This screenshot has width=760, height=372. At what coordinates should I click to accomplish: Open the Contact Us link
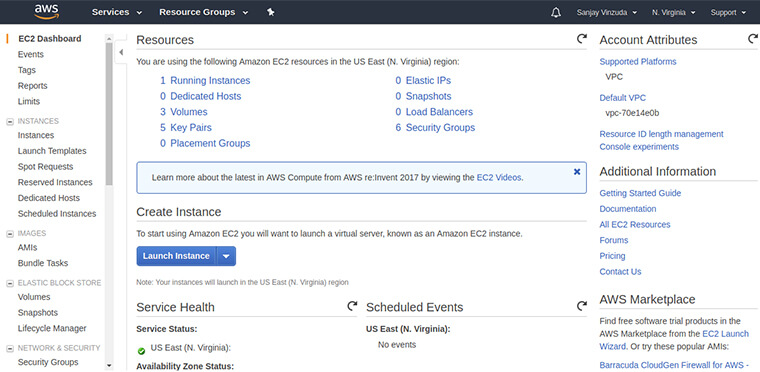tap(620, 272)
